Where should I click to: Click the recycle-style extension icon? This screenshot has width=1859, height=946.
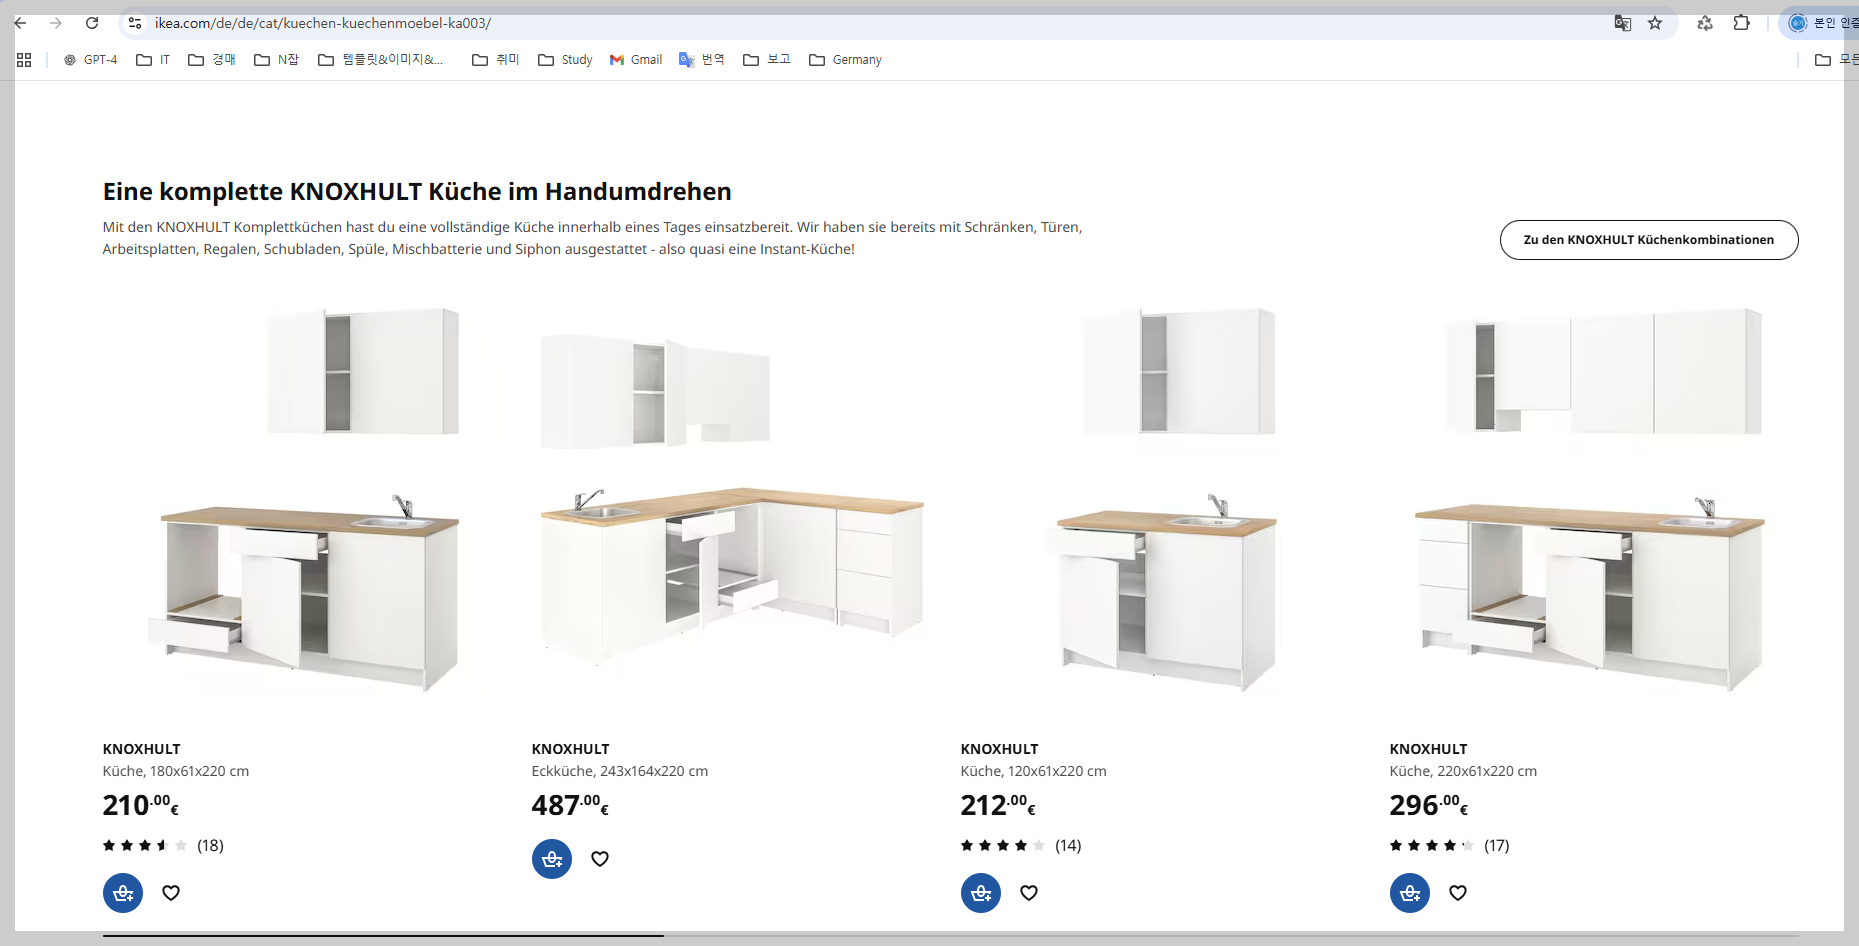[1705, 23]
